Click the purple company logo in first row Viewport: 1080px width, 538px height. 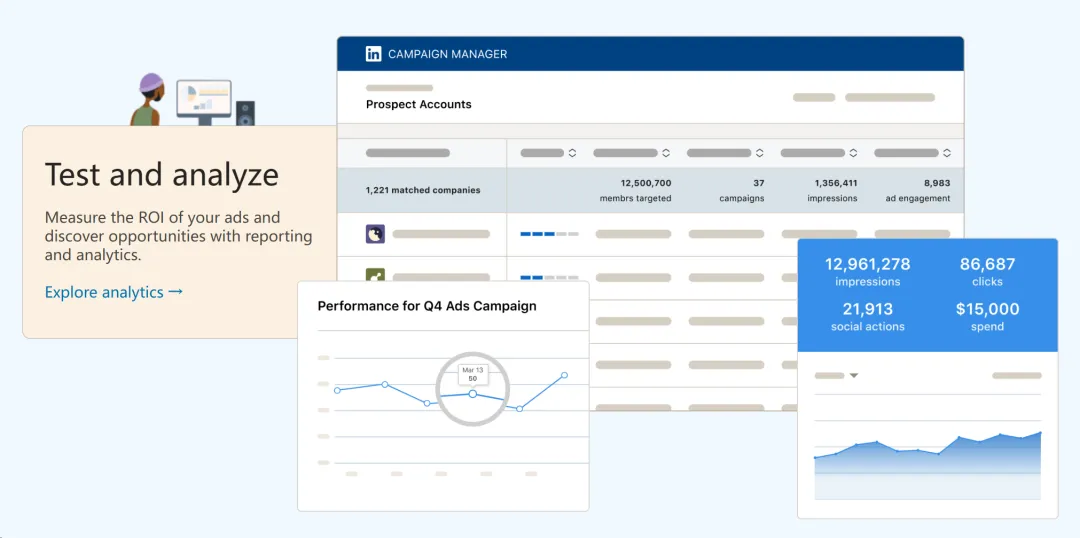(375, 234)
